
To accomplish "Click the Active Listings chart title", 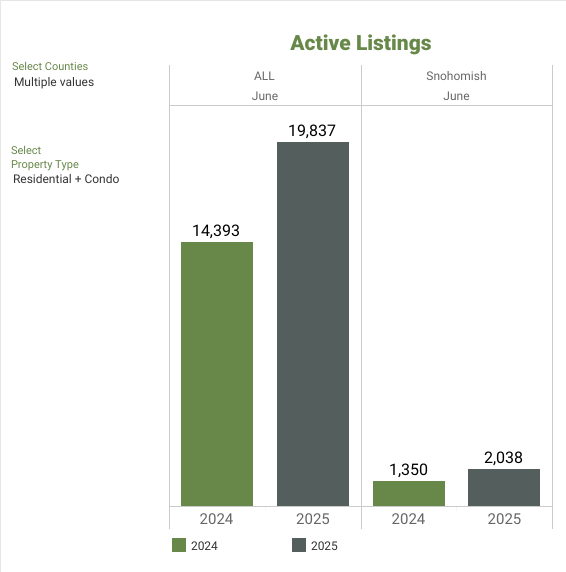I will (361, 43).
